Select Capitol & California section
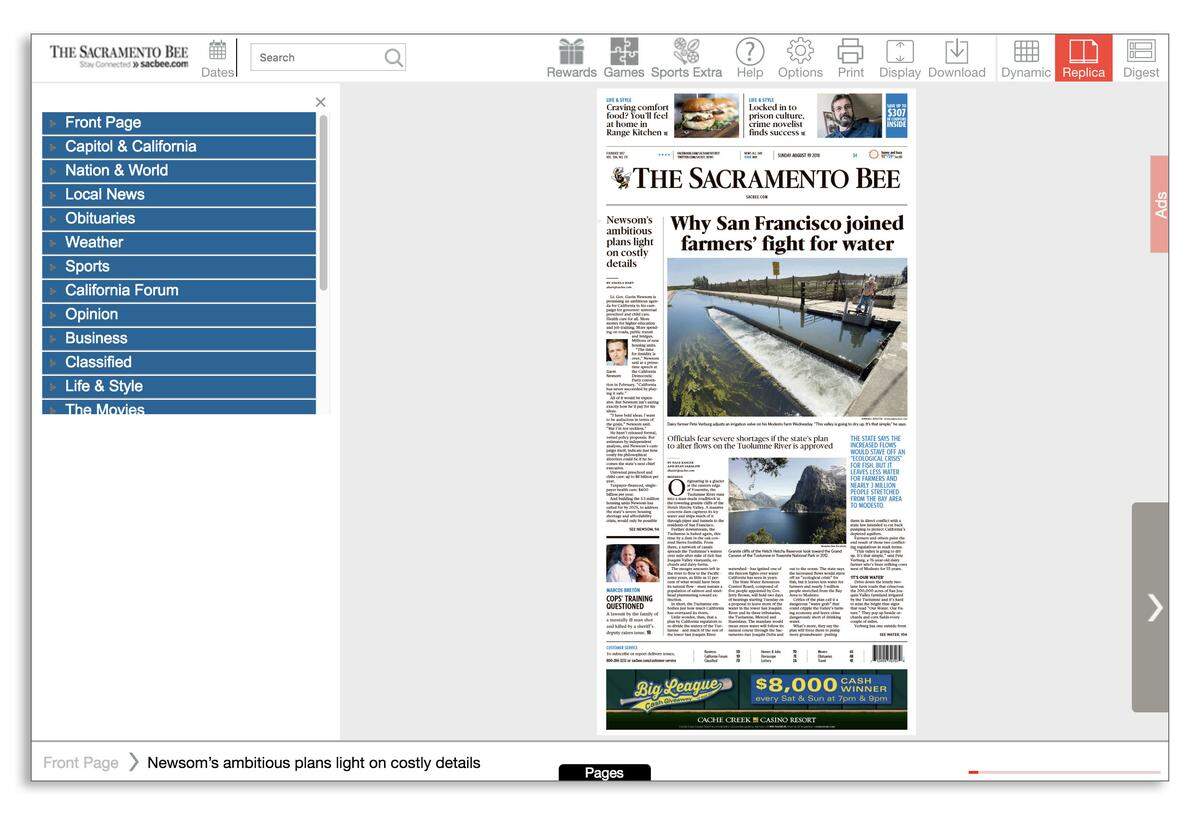Screen dimensions: 1200x815 [179, 146]
